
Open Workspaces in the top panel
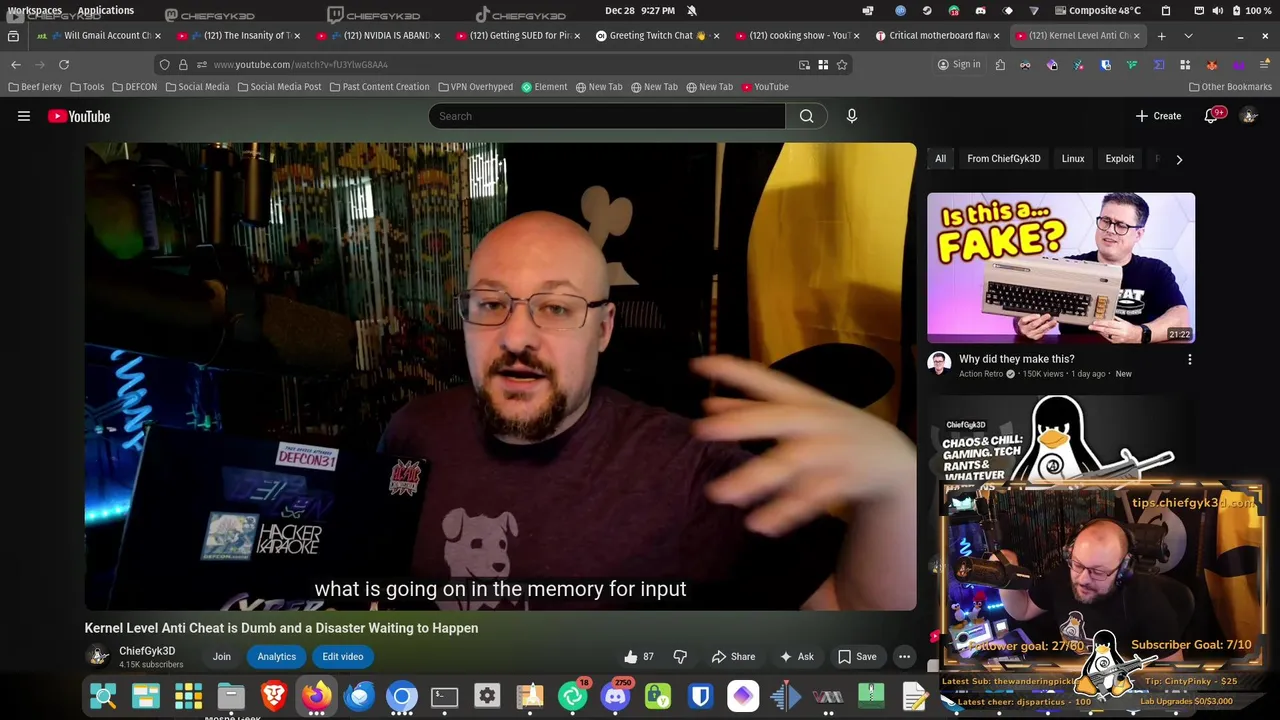click(35, 10)
